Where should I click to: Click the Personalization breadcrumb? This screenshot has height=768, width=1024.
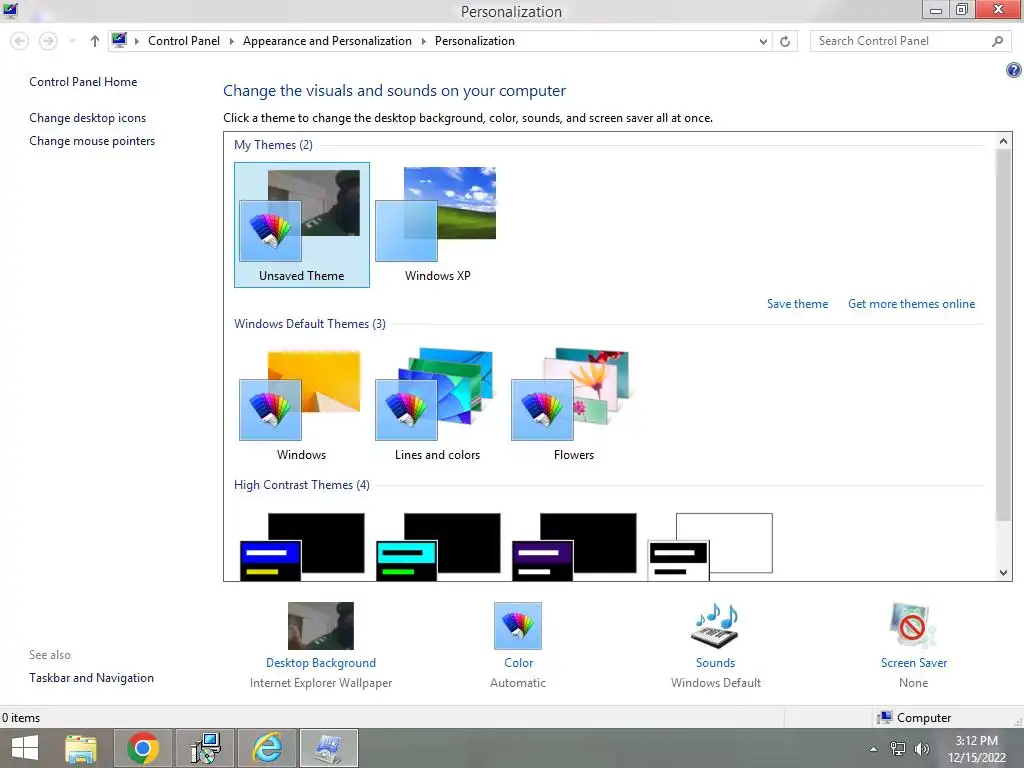[475, 40]
